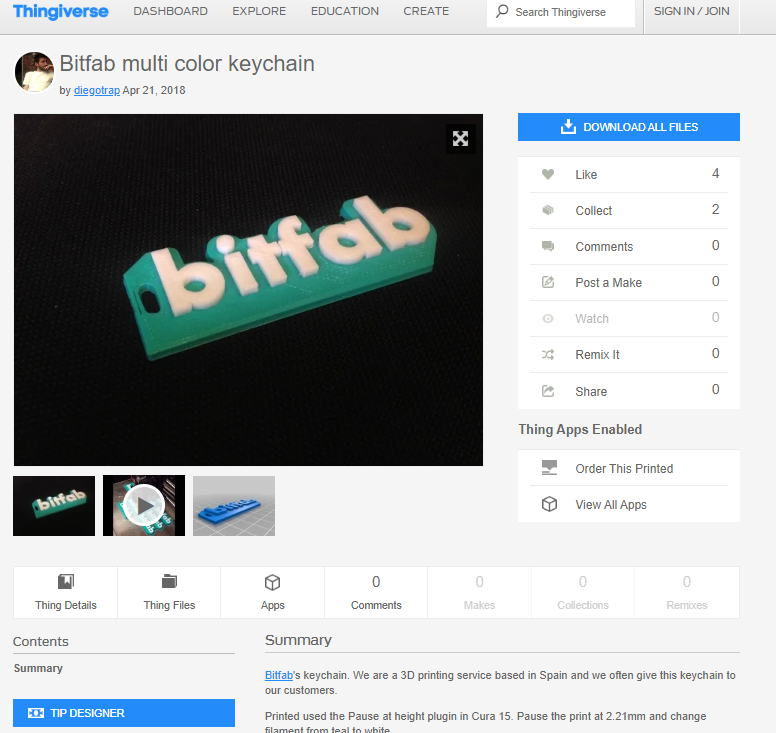Click the Tip Designer money icon
Screen dimensions: 776x733
[36, 713]
